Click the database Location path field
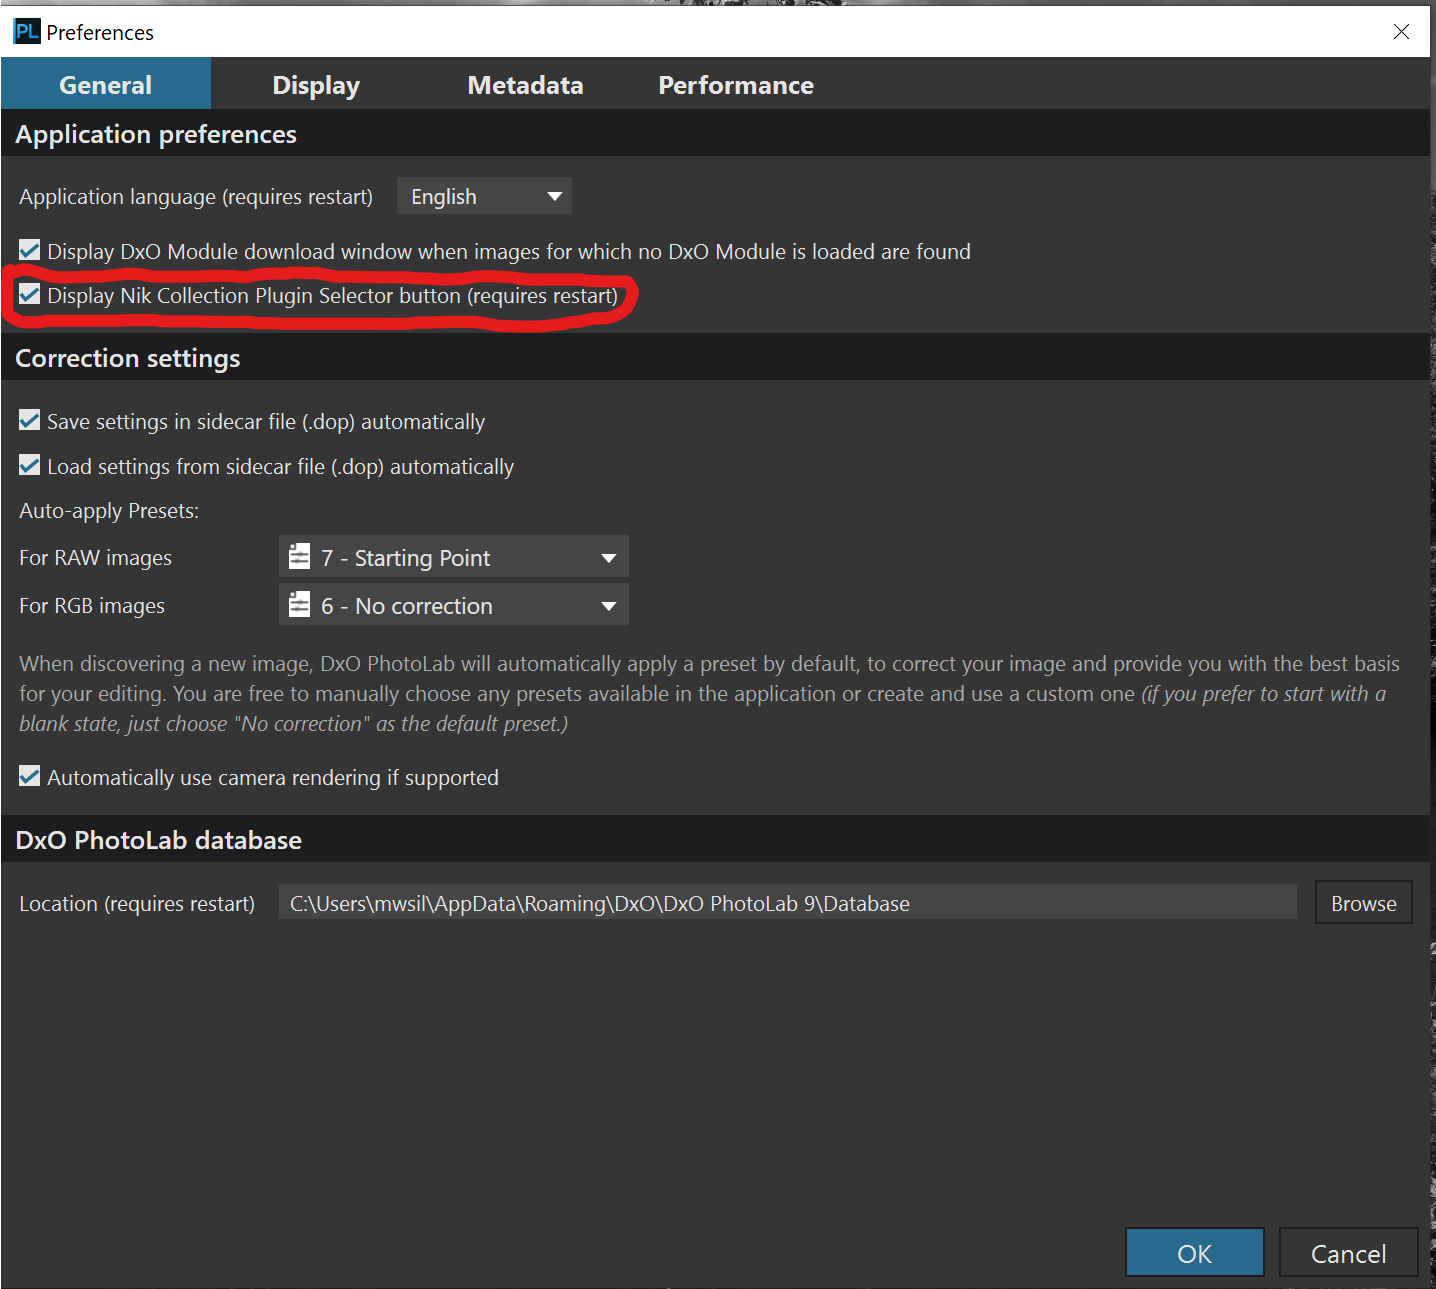The height and width of the screenshot is (1289, 1436). (787, 903)
